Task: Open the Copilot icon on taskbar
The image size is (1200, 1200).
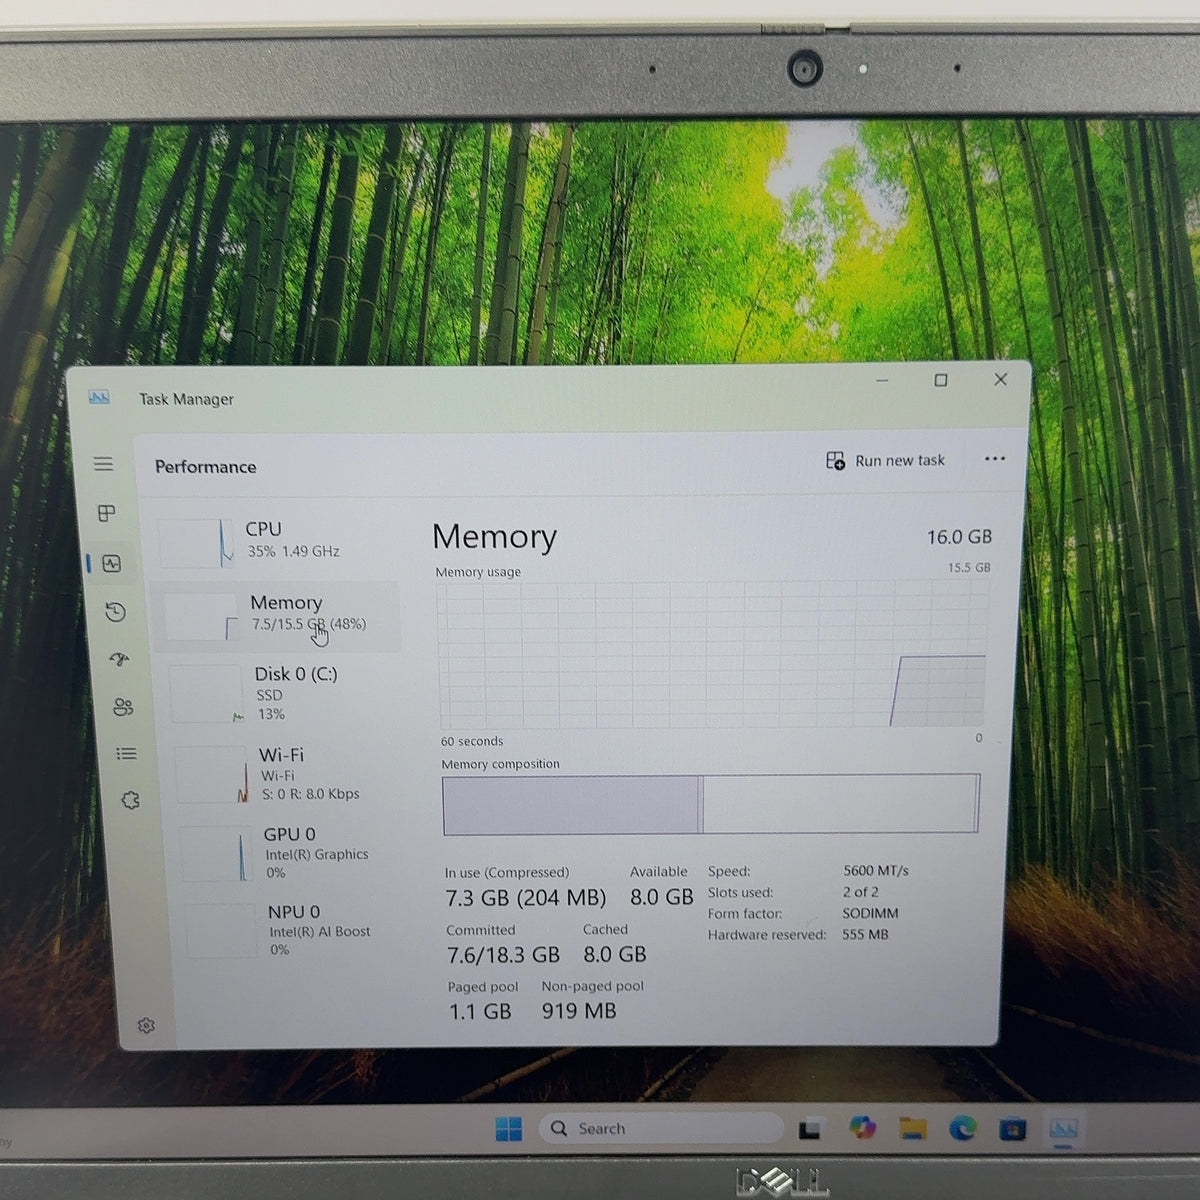Action: tap(862, 1128)
